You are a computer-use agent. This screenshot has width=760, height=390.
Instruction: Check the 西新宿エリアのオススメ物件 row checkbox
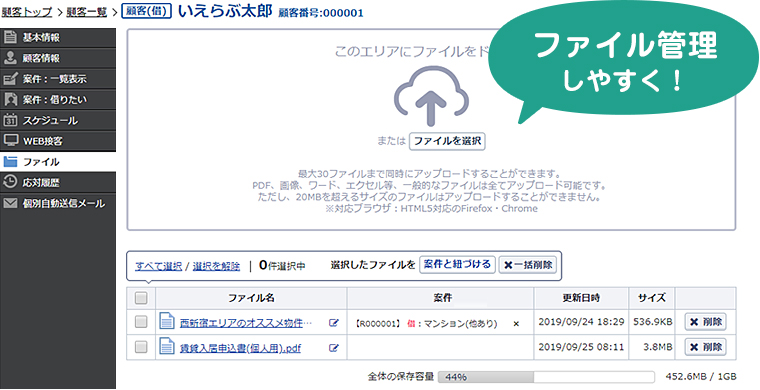coord(141,322)
